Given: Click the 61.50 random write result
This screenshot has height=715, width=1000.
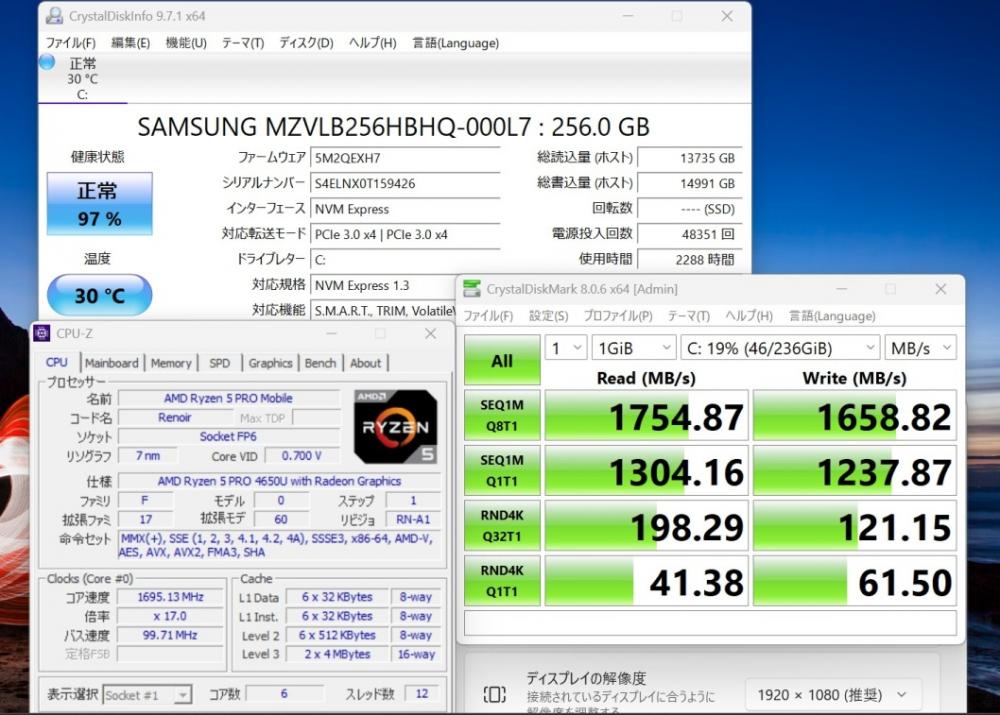Looking at the screenshot, I should click(855, 580).
